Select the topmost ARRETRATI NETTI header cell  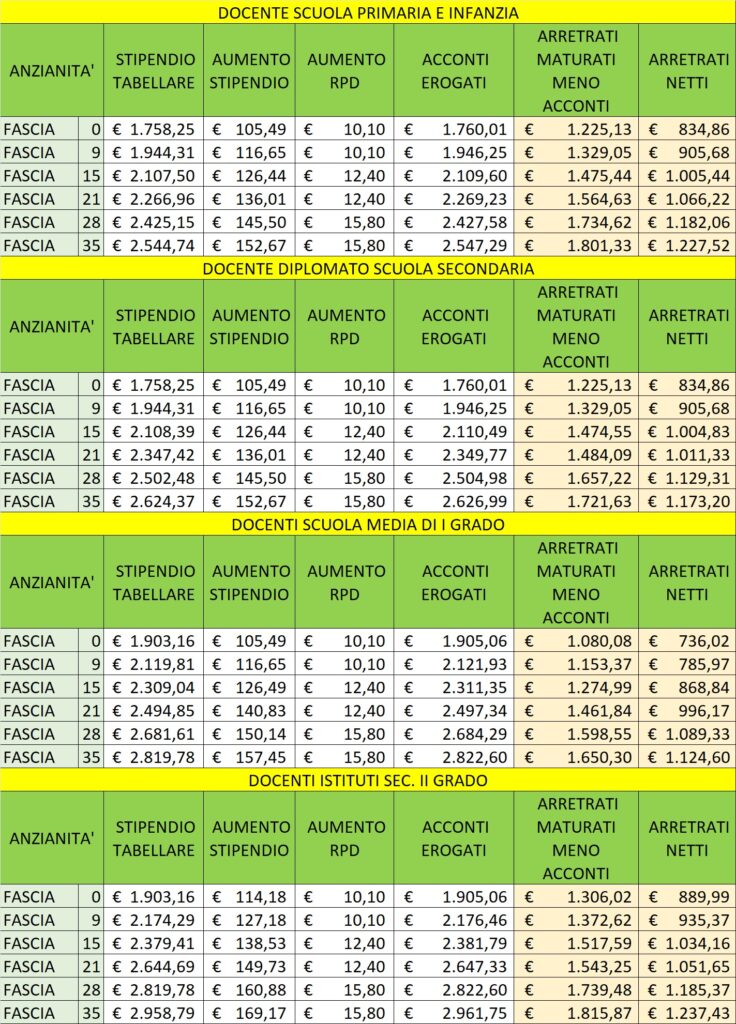coord(687,71)
